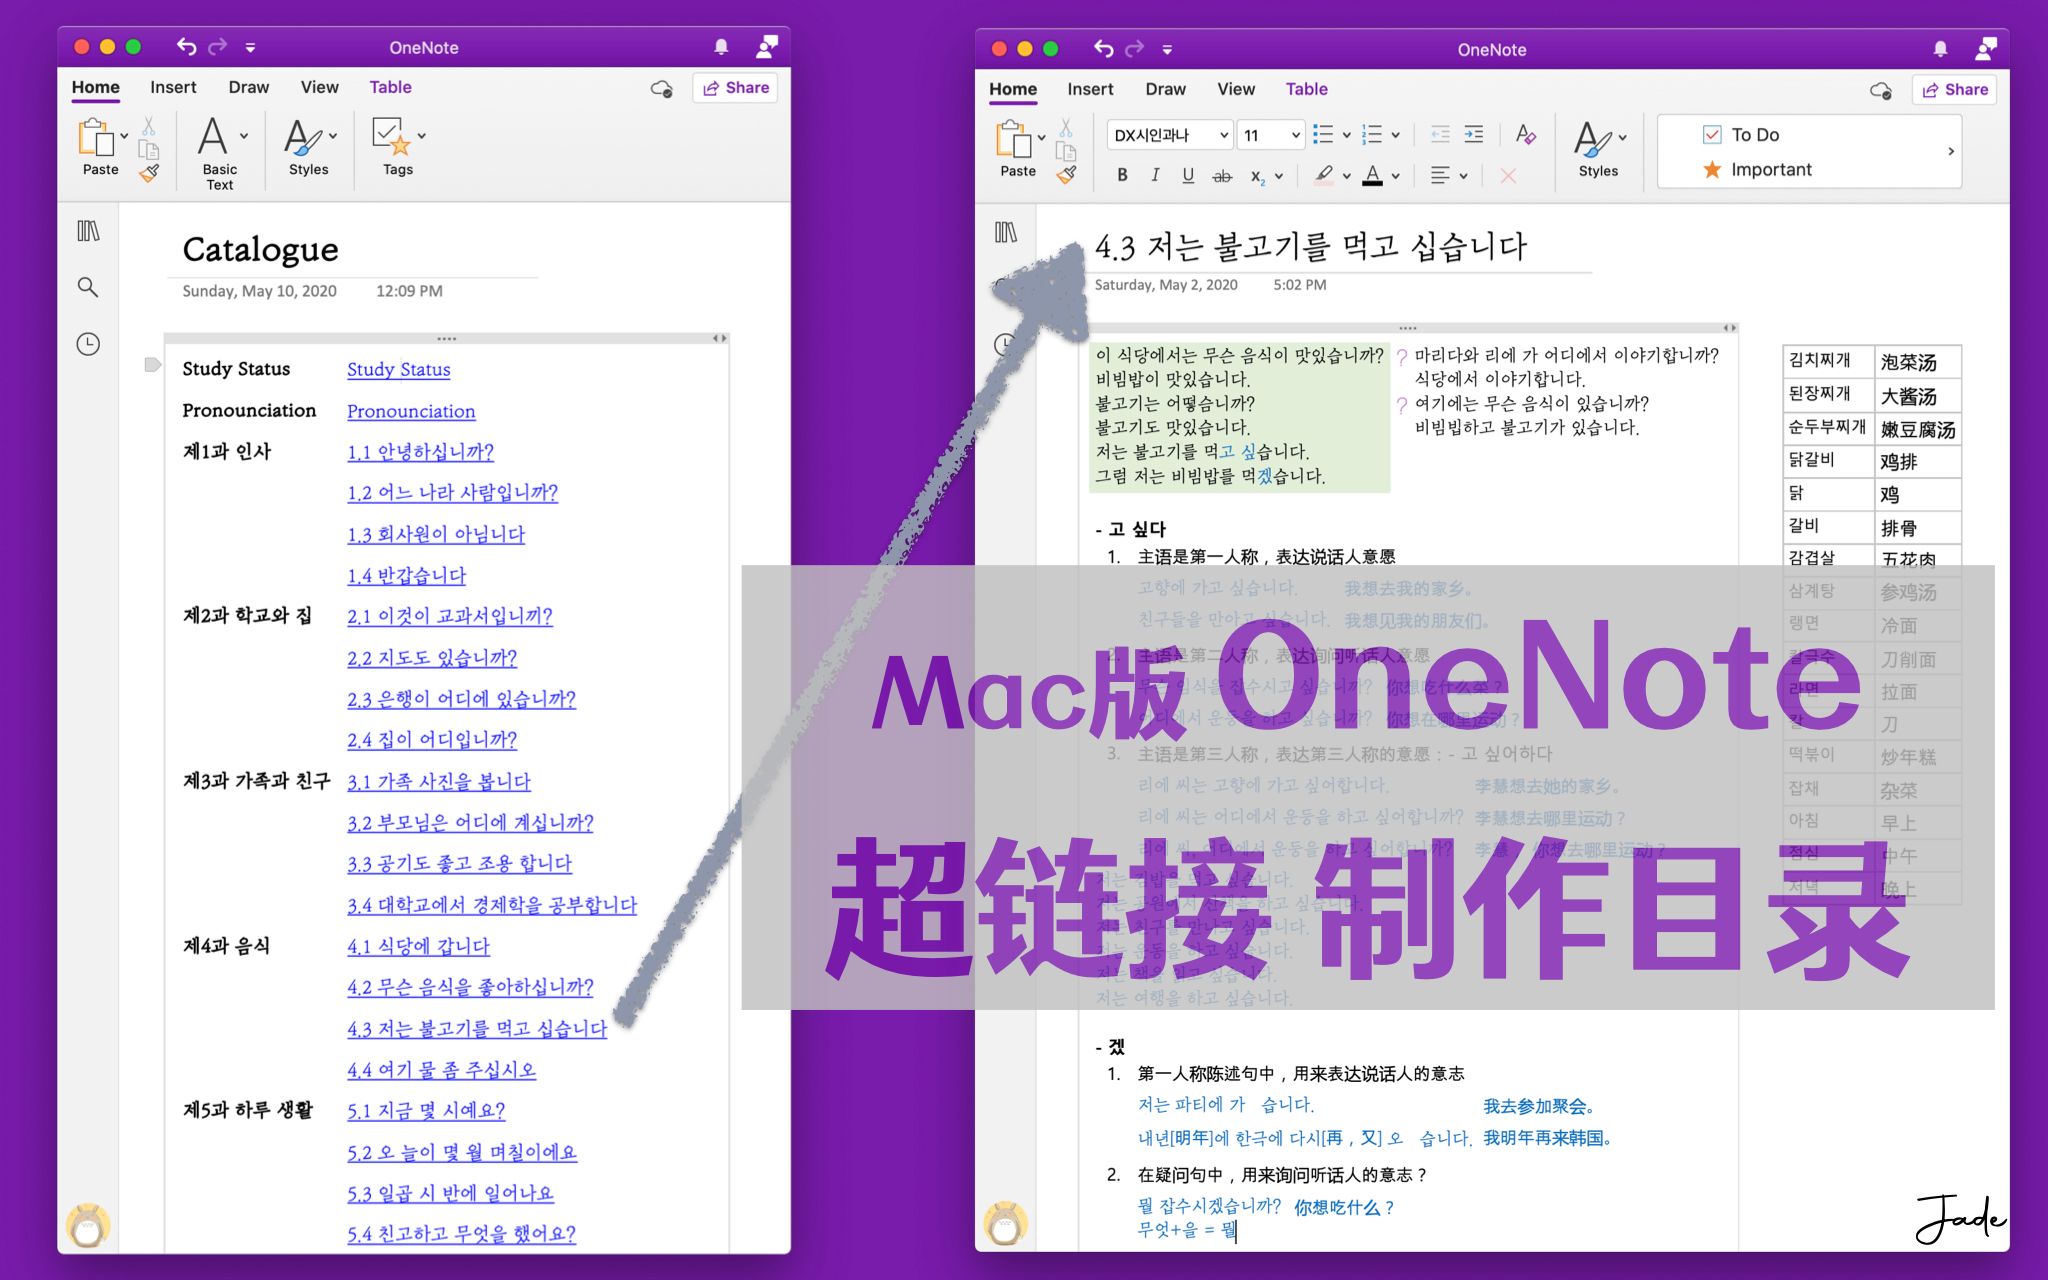
Task: Click account share icon in right window title bar
Action: (1986, 48)
